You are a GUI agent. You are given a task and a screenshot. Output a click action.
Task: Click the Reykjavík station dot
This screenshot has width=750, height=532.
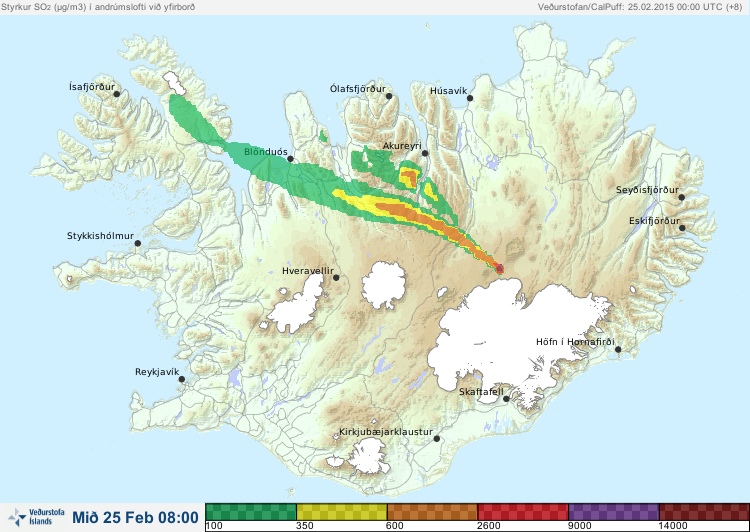coord(182,379)
